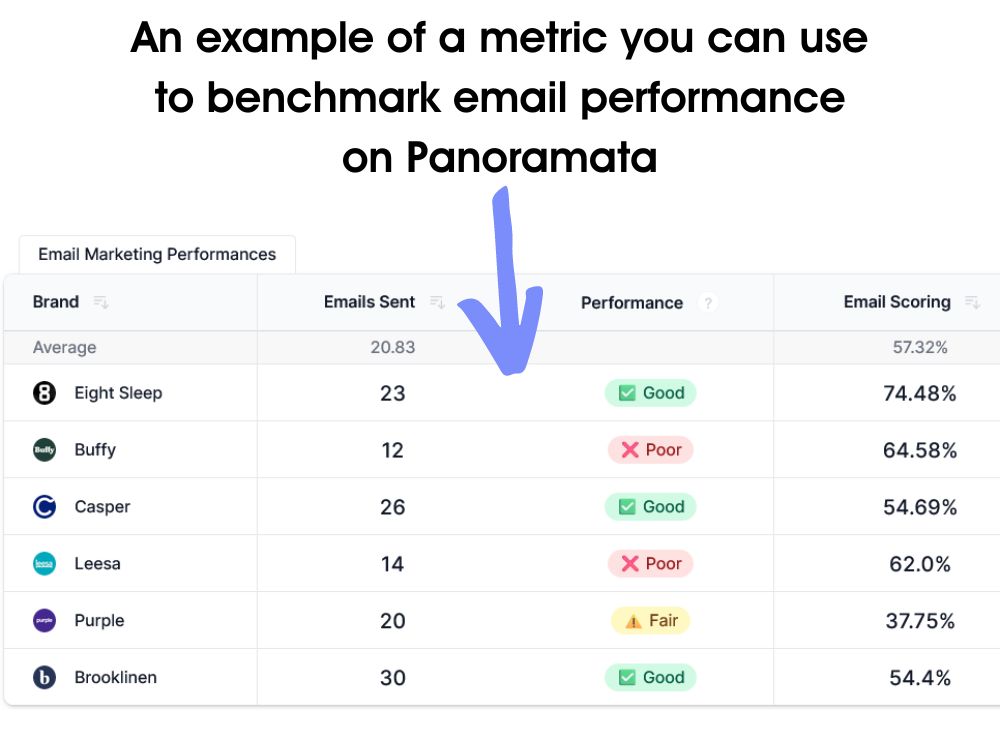
Task: Click the Buffy brand logo
Action: 44,450
